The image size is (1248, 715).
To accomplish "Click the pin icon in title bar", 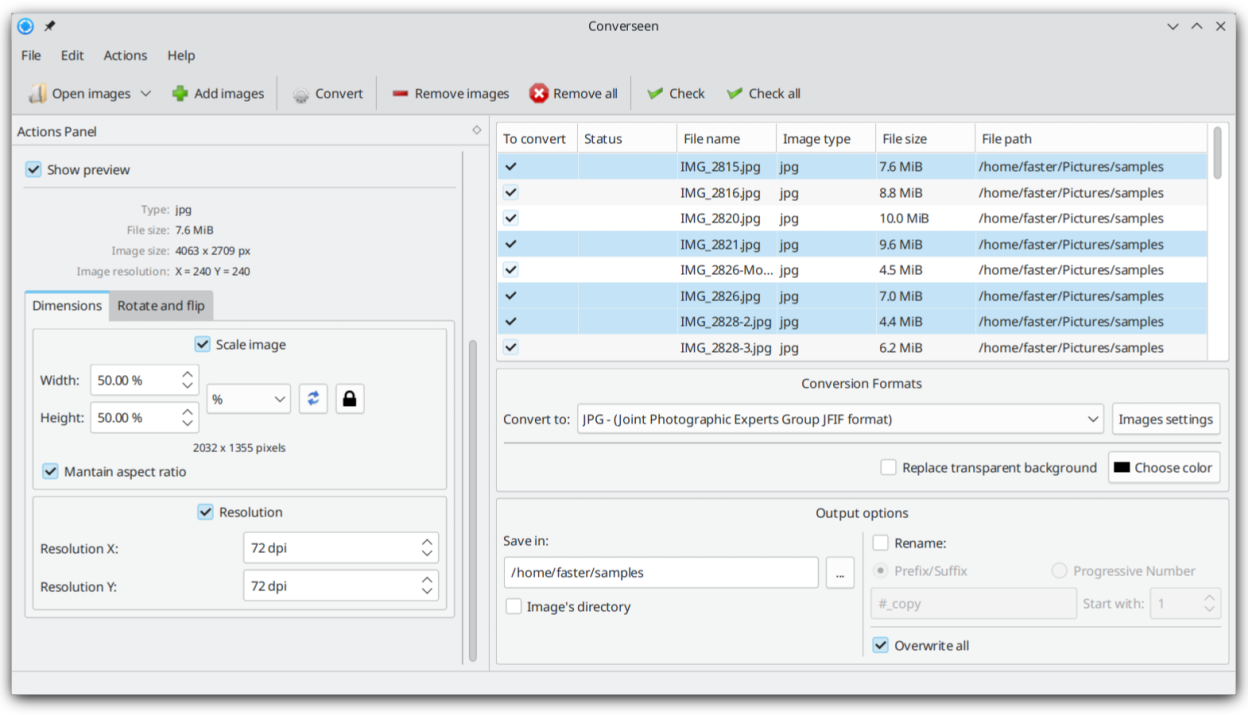I will (x=50, y=26).
